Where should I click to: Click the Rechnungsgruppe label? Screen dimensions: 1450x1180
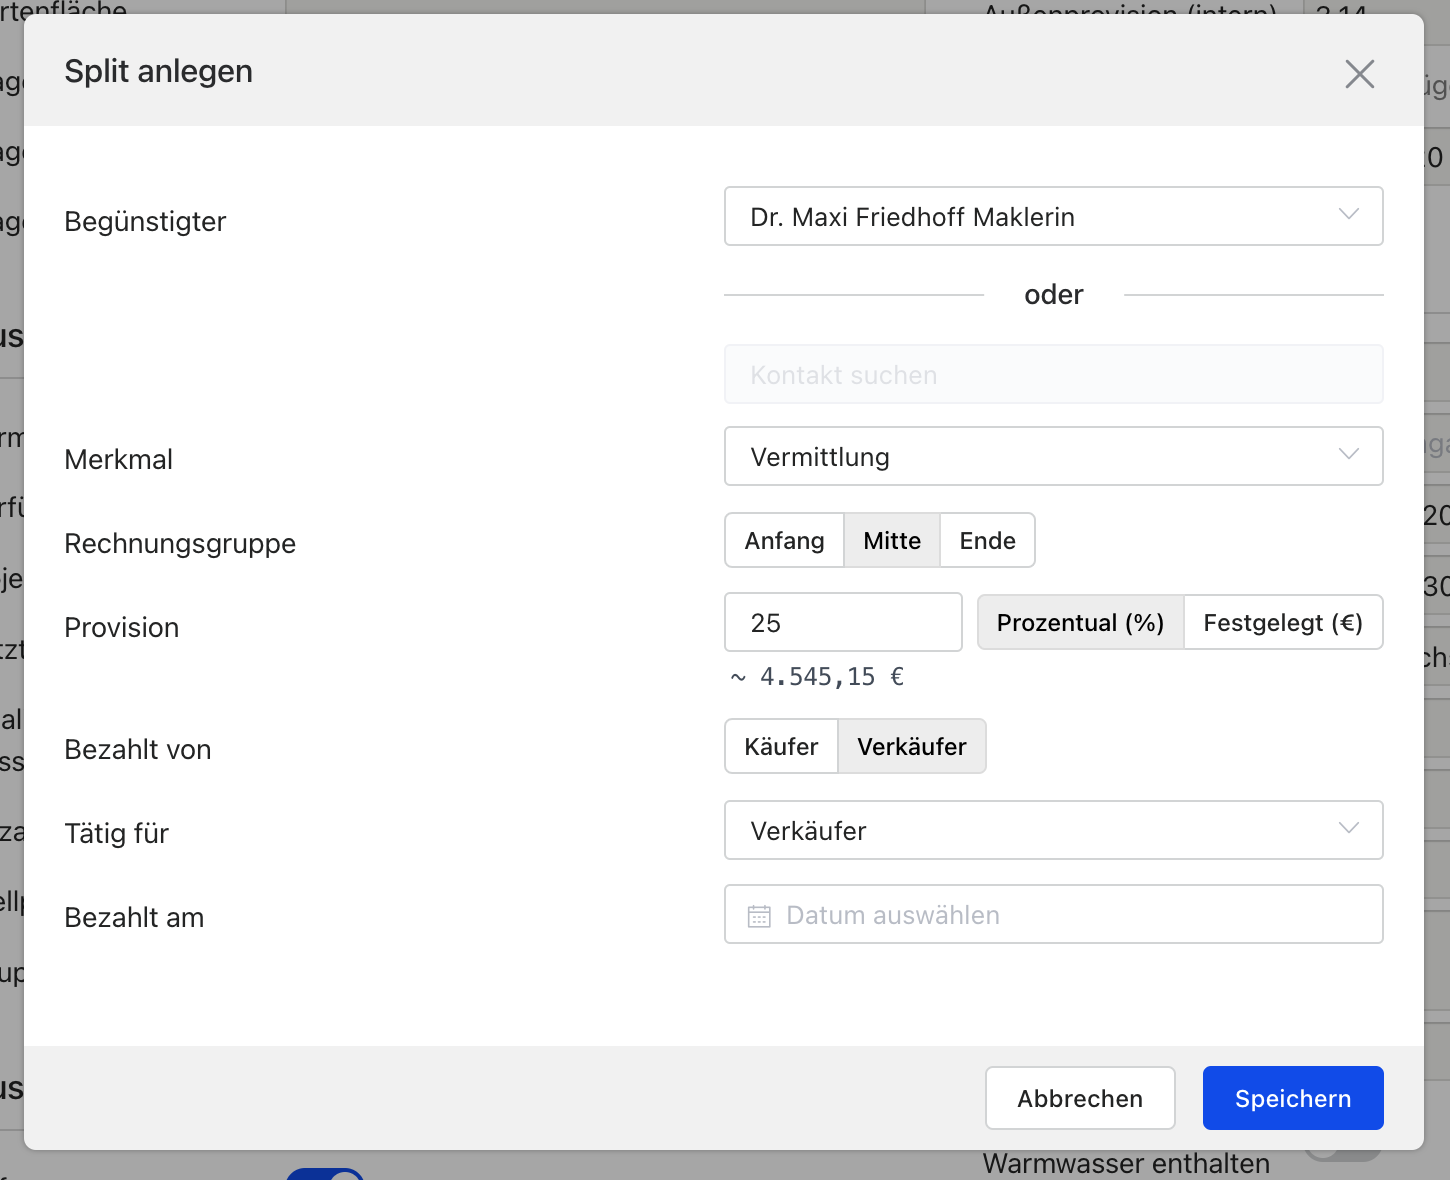point(180,543)
